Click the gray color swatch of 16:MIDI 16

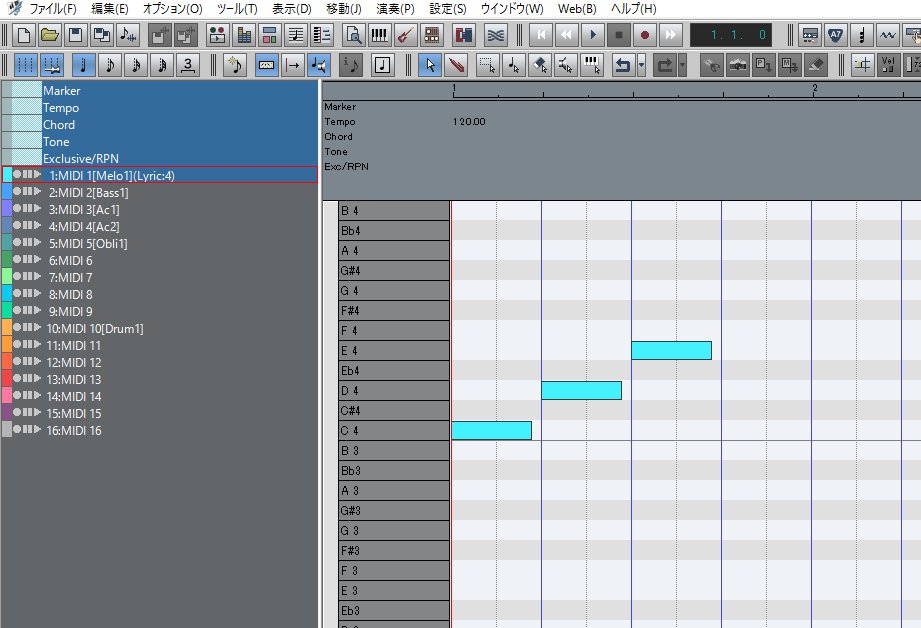point(7,430)
